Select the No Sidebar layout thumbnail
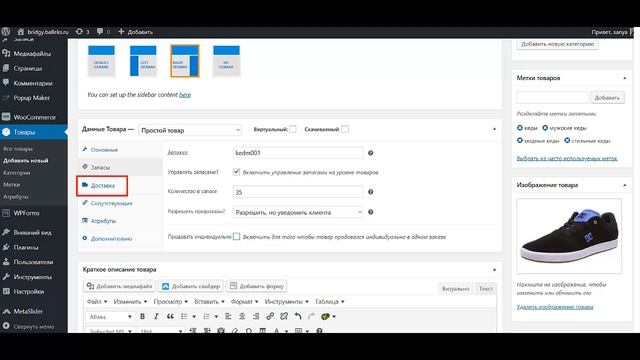The height and width of the screenshot is (360, 640). coord(227,61)
